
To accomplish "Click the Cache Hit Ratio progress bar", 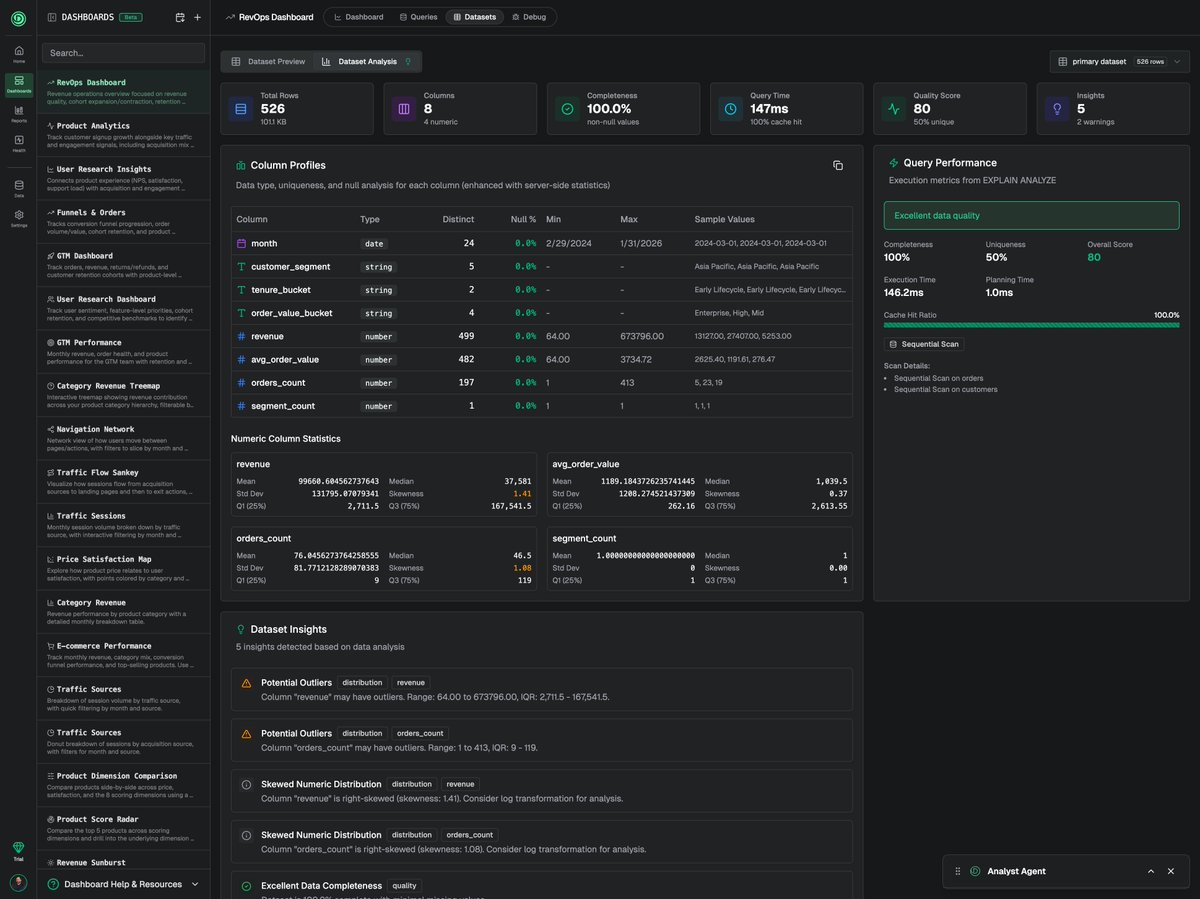I will point(1031,325).
